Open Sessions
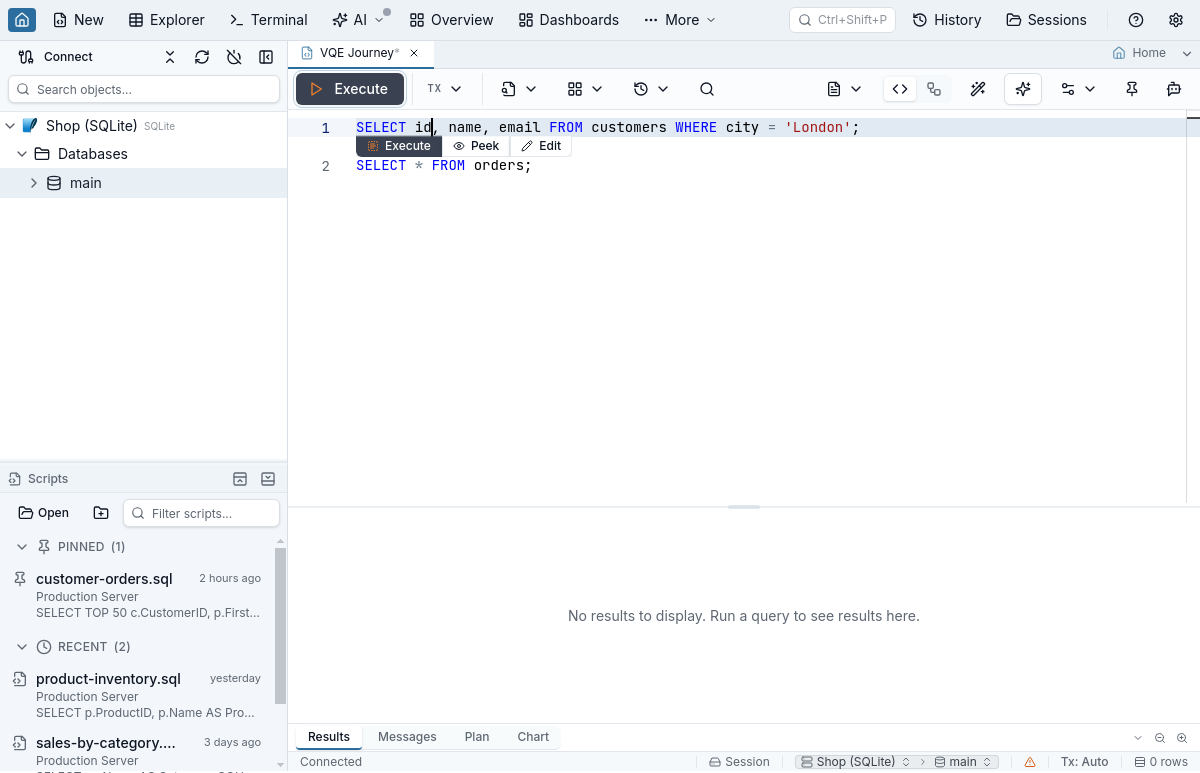 [x=1046, y=20]
